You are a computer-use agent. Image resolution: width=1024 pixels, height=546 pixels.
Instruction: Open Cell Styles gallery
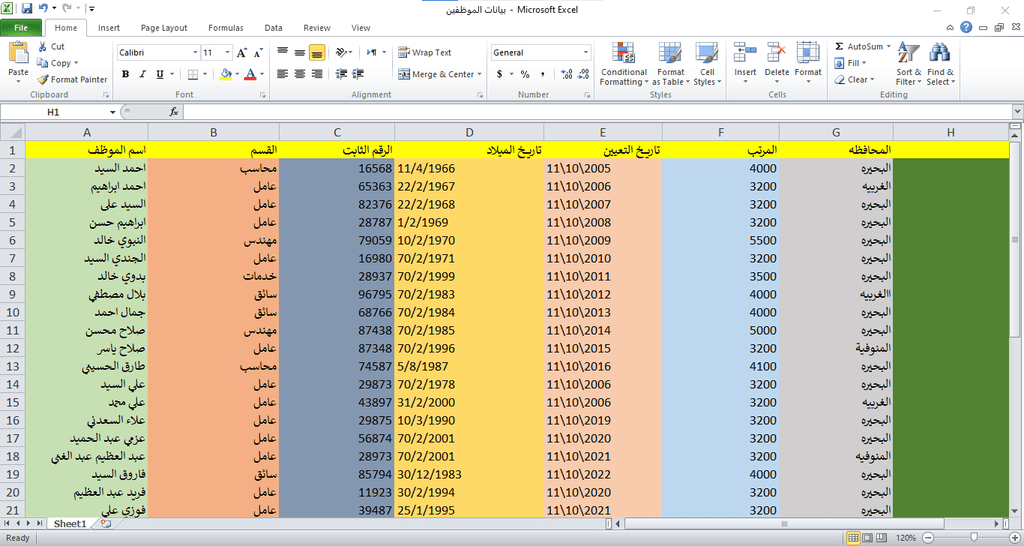tap(707, 64)
